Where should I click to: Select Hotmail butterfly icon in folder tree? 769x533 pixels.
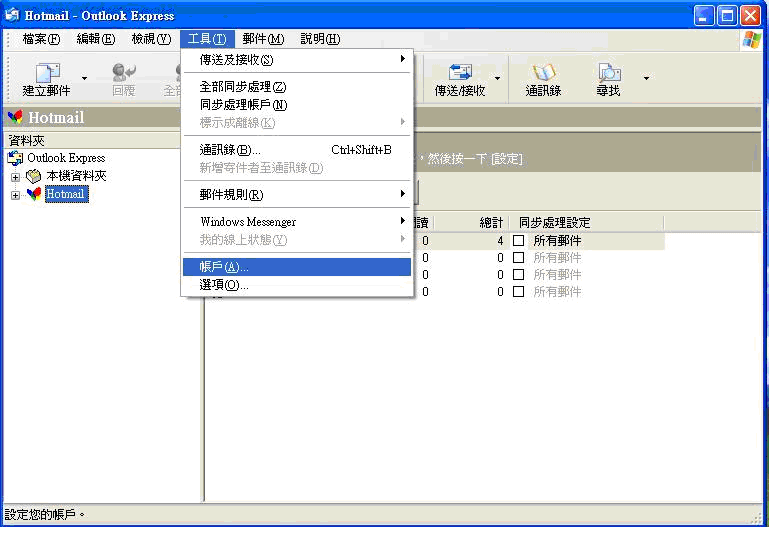[x=34, y=194]
